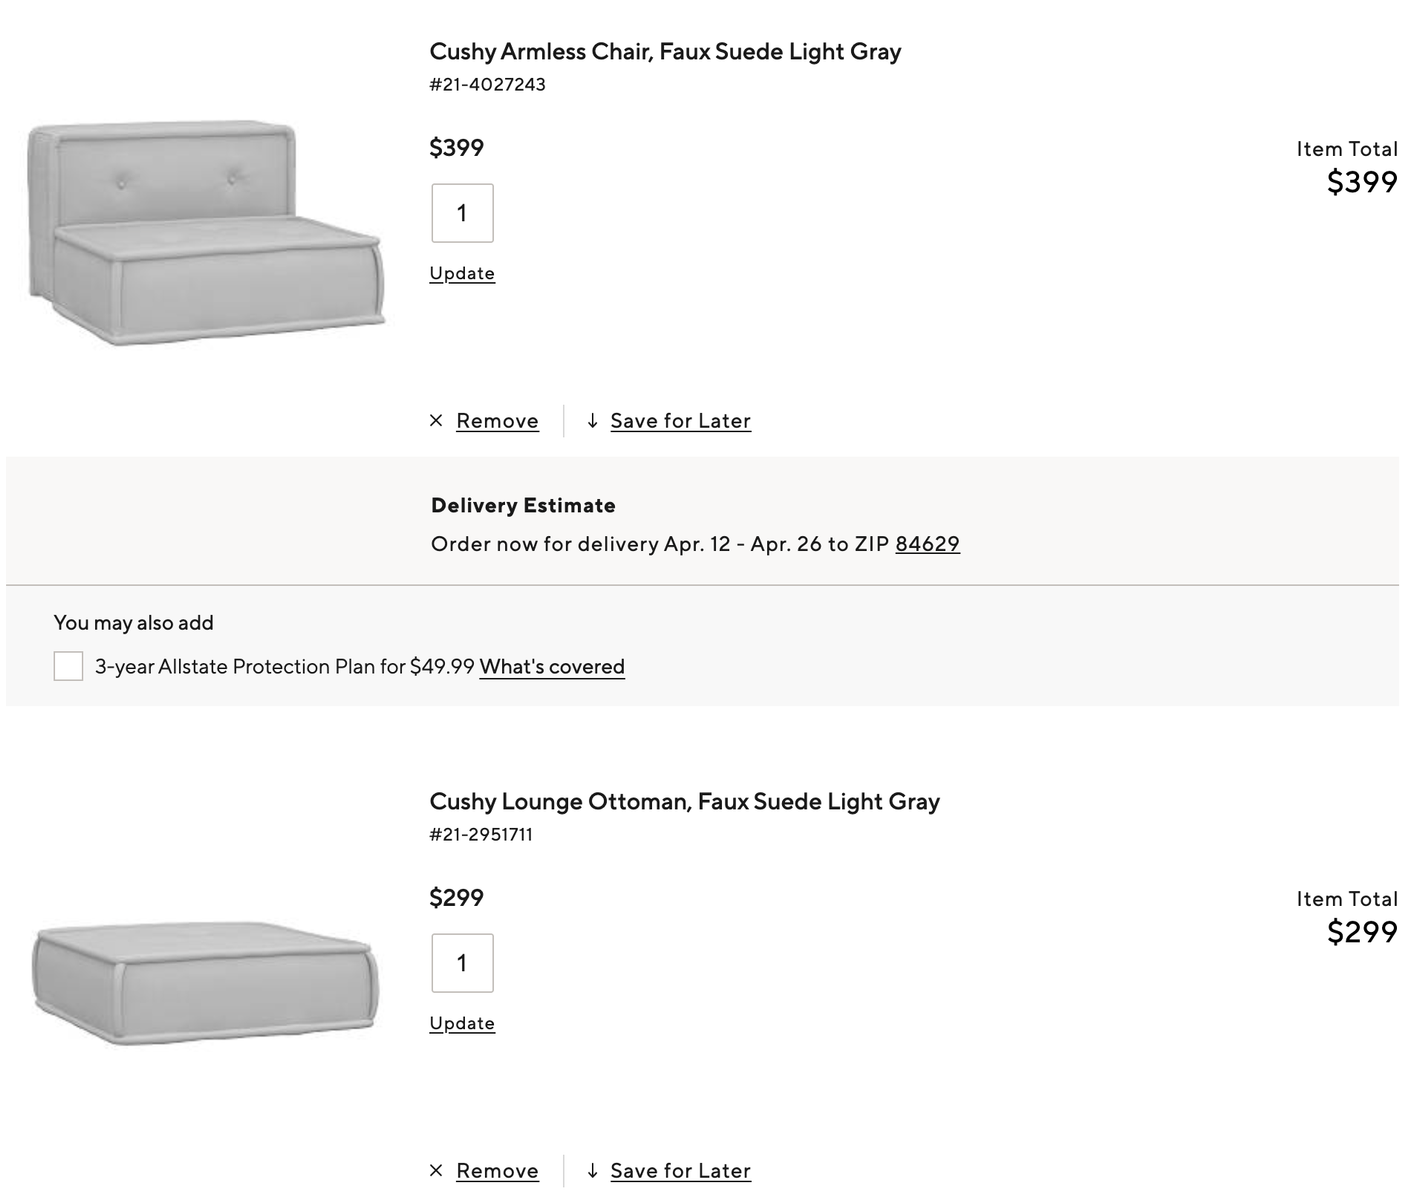The height and width of the screenshot is (1200, 1423).
Task: Enable the 3-year Allstate Protection Plan checkbox
Action: [x=68, y=666]
